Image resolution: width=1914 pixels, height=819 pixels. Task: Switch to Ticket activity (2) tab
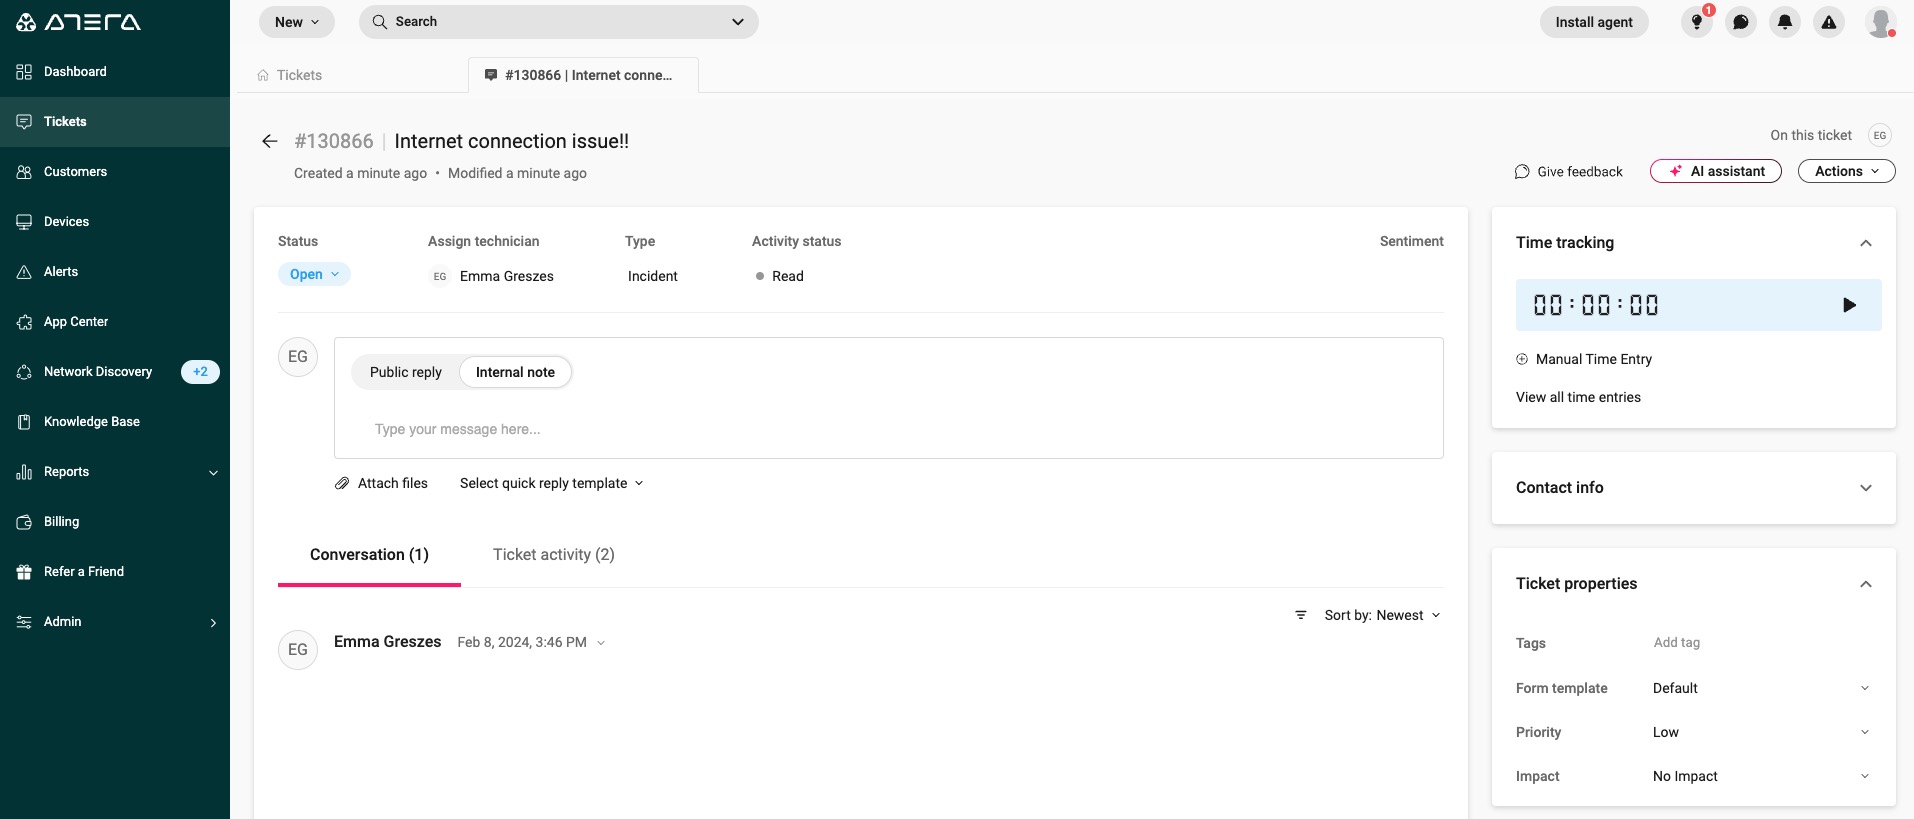(554, 555)
